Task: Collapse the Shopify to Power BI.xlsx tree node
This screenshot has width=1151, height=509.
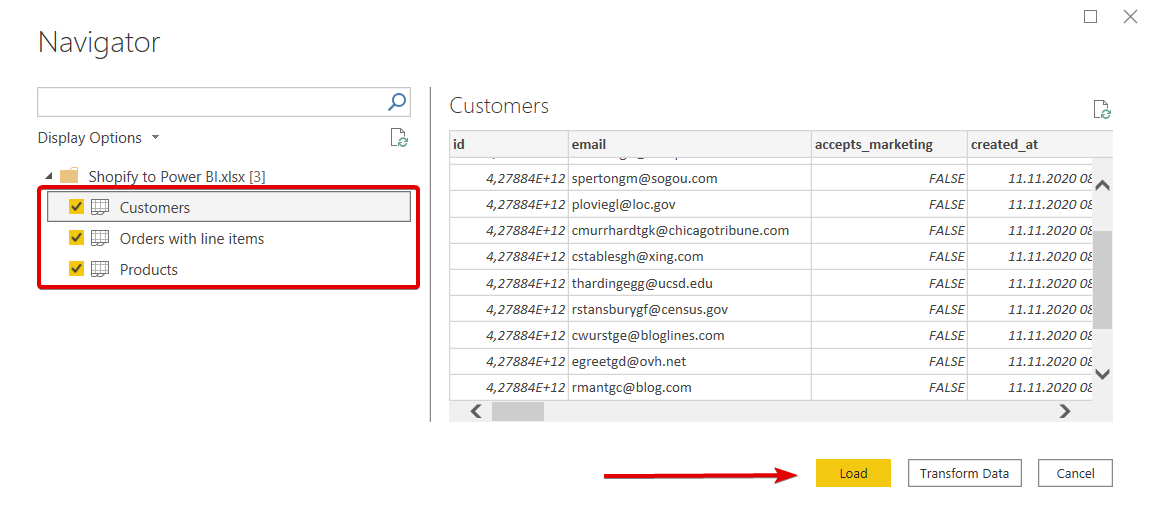Action: 49,176
